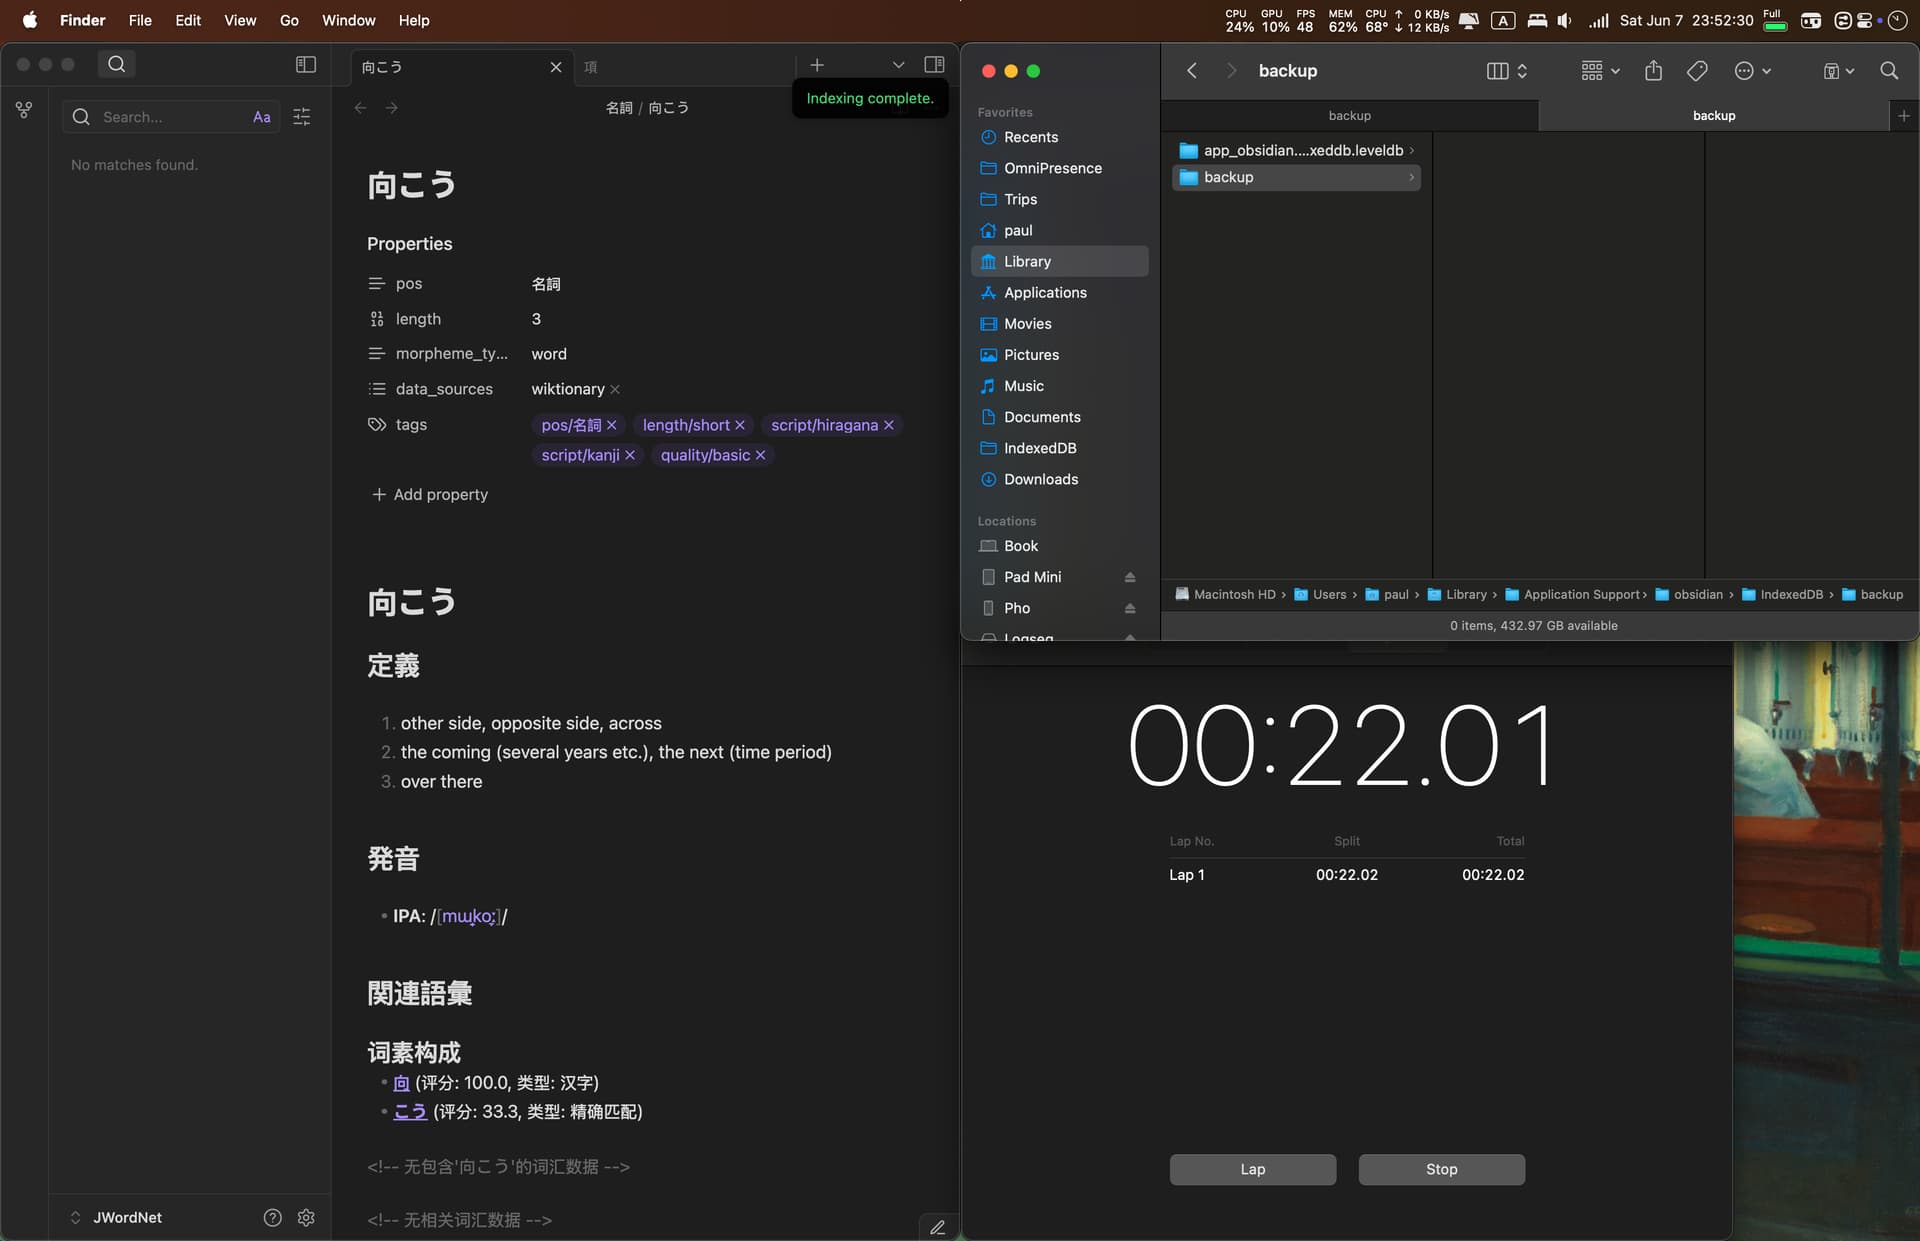Eject Pho device
The image size is (1920, 1241).
tap(1129, 608)
